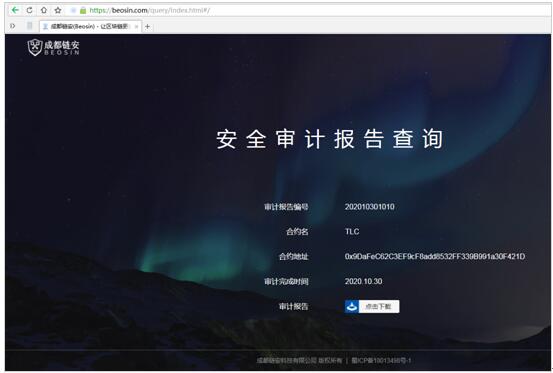The height and width of the screenshot is (373, 553).
Task: Click report number 202010301010
Action: 370,207
